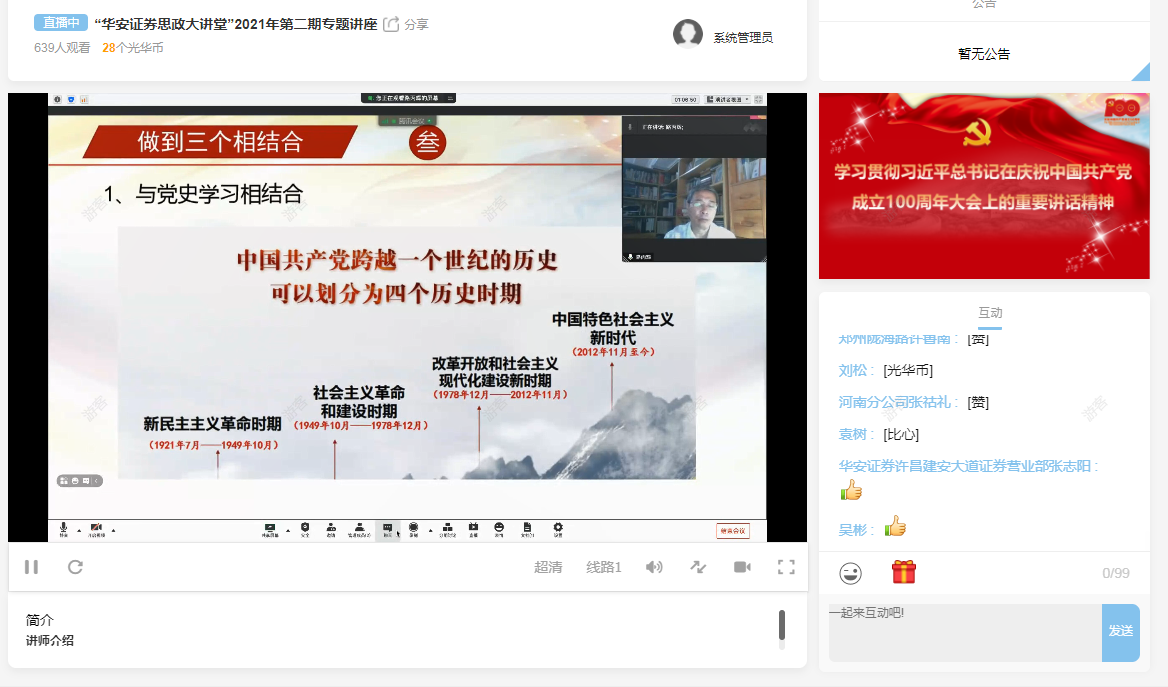
Task: Click the 讲师介绍 heading text
Action: [x=50, y=641]
